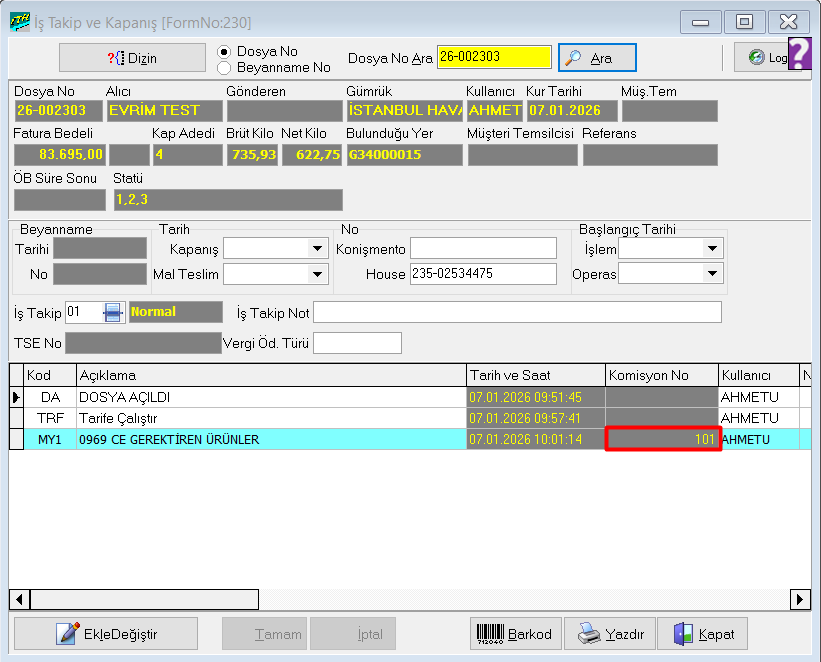Click the Barkod barcode button
Image resolution: width=821 pixels, height=662 pixels.
coord(514,634)
